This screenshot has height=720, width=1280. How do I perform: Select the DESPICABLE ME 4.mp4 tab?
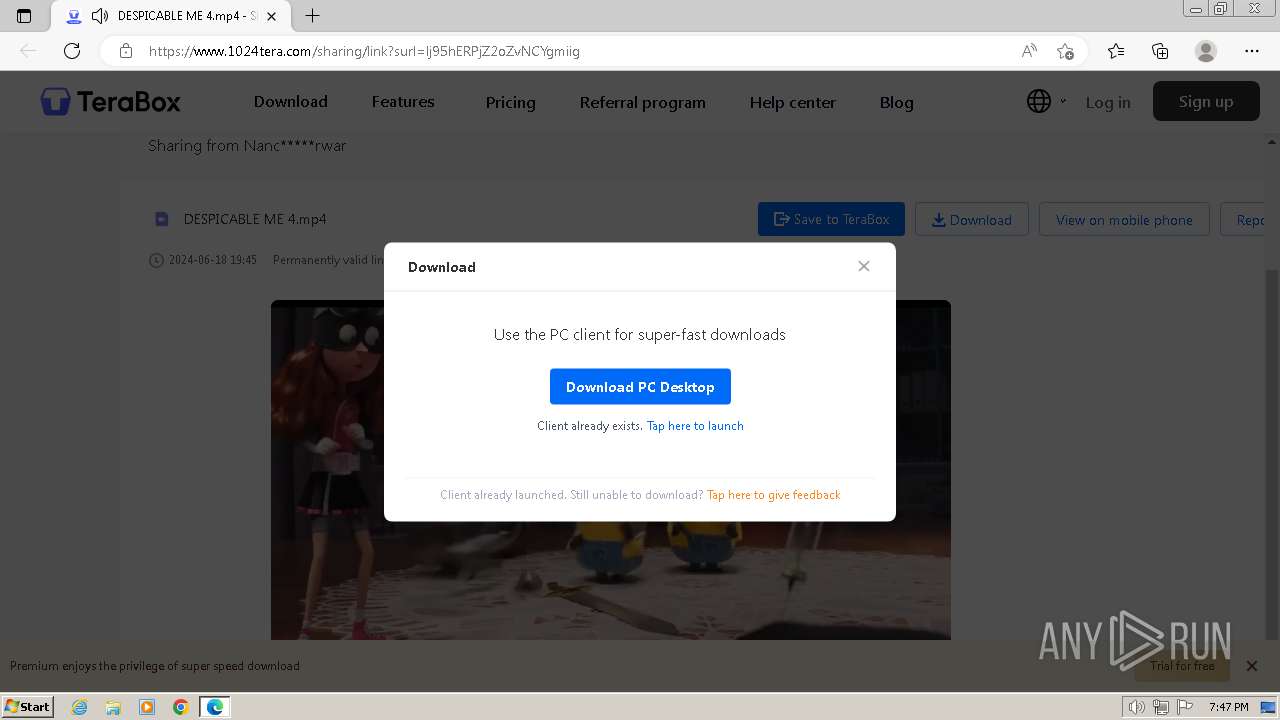170,16
